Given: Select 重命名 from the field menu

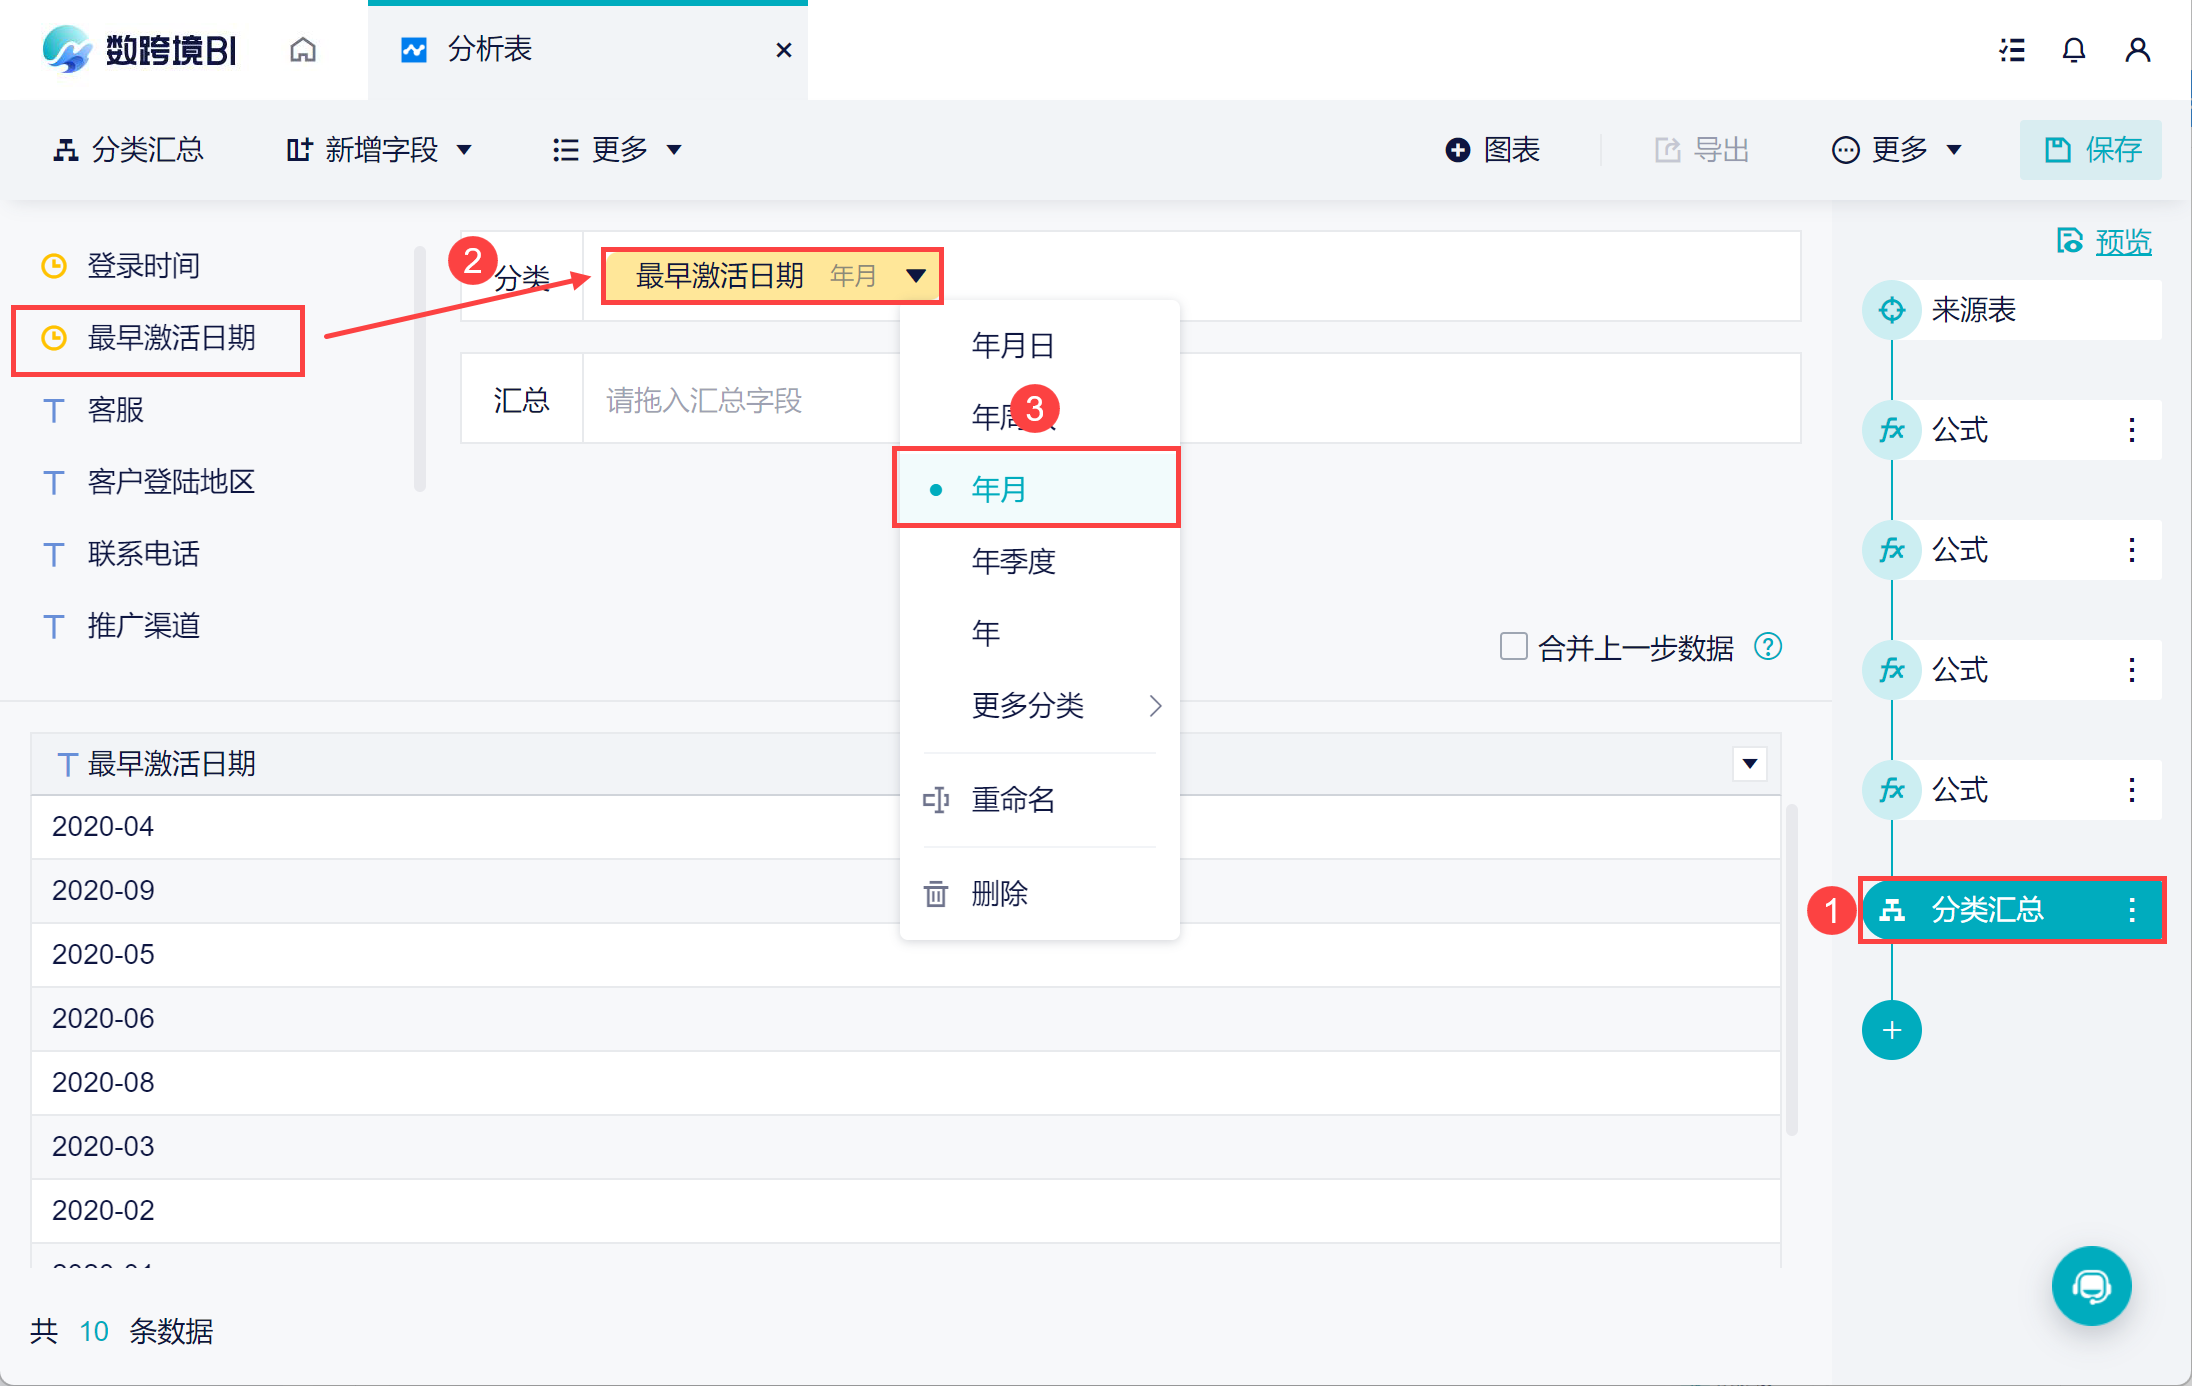Looking at the screenshot, I should (1012, 800).
